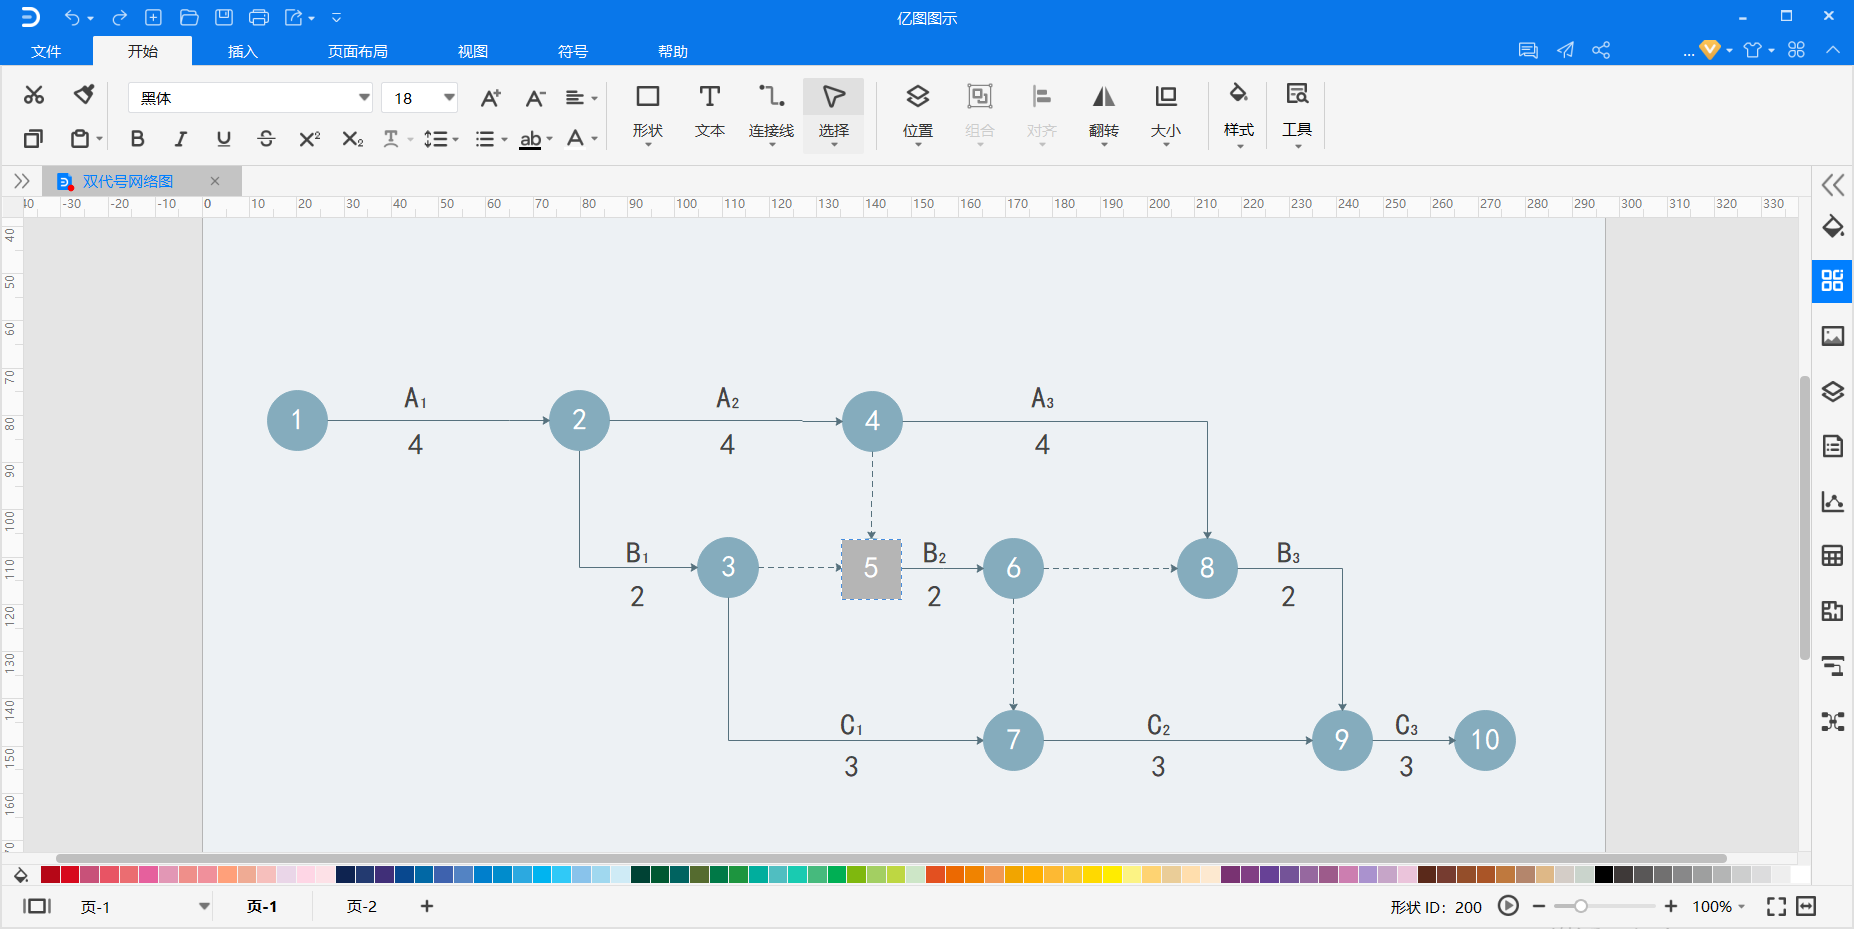Image resolution: width=1854 pixels, height=929 pixels.
Task: Open the 文件 menu
Action: pos(46,51)
